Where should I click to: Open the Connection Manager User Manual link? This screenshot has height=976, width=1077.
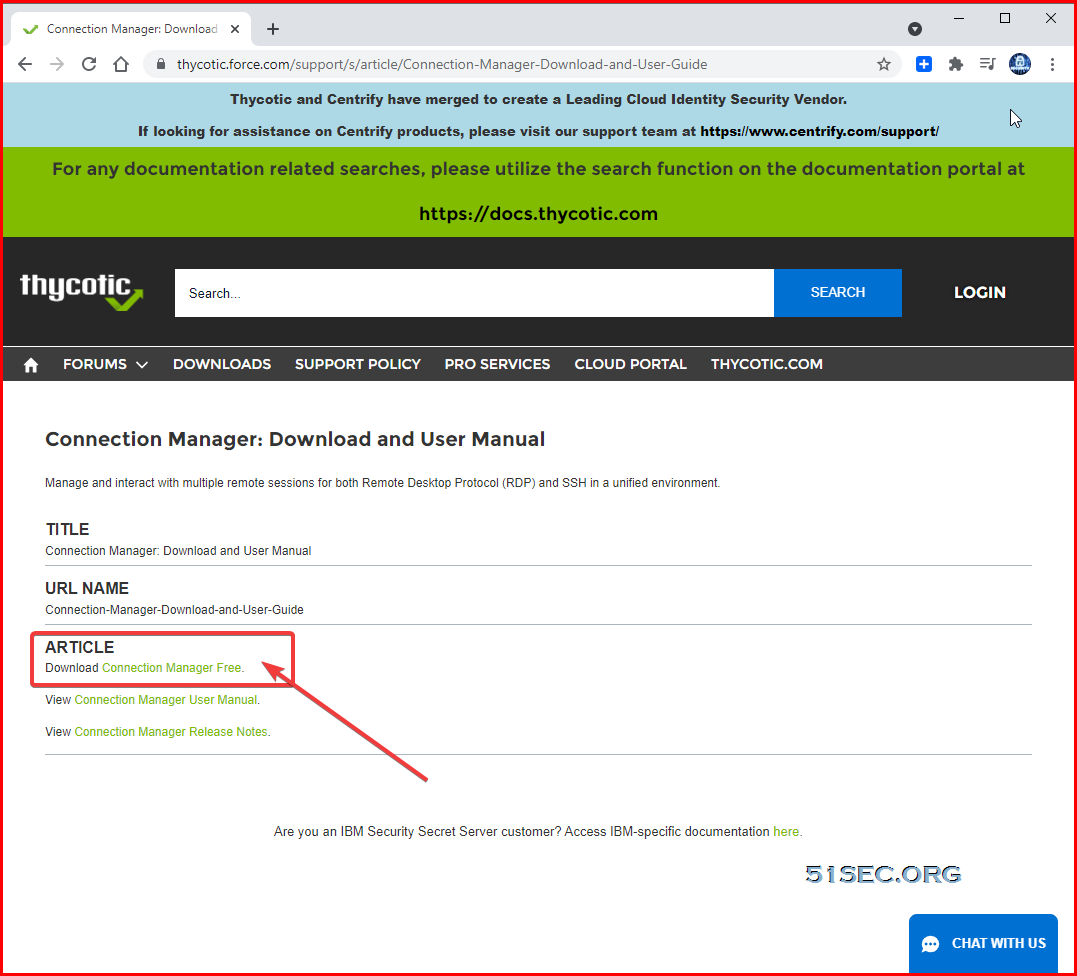(166, 700)
